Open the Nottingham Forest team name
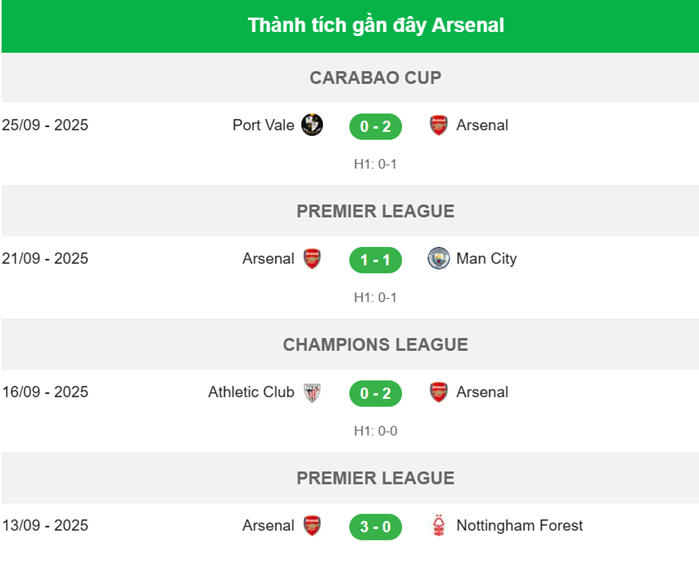The width and height of the screenshot is (699, 565). [519, 526]
